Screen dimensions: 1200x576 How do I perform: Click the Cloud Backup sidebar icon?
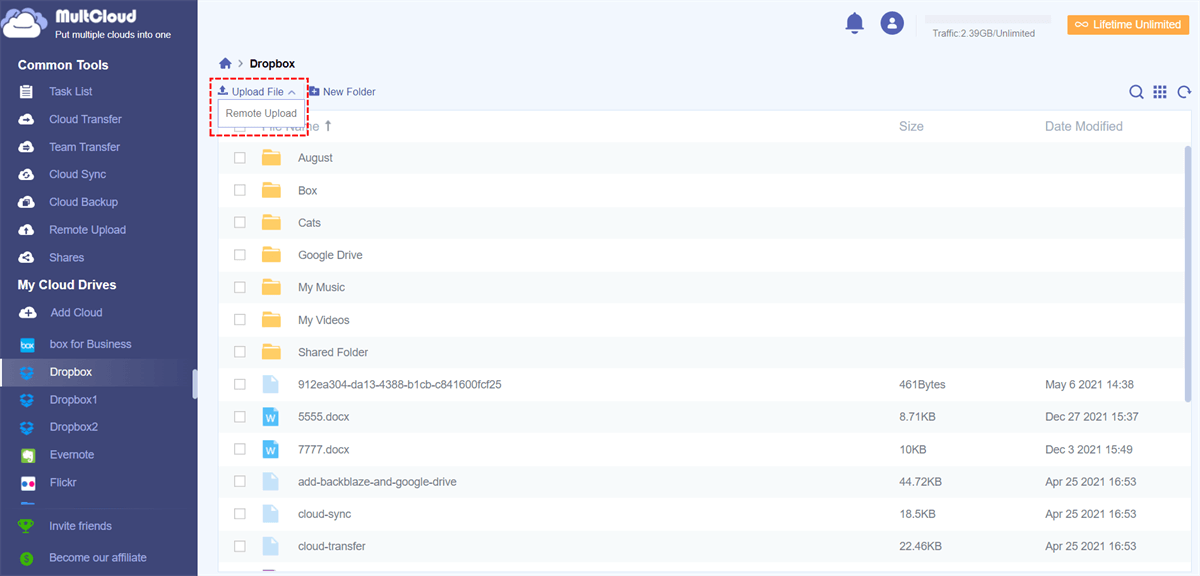click(27, 202)
